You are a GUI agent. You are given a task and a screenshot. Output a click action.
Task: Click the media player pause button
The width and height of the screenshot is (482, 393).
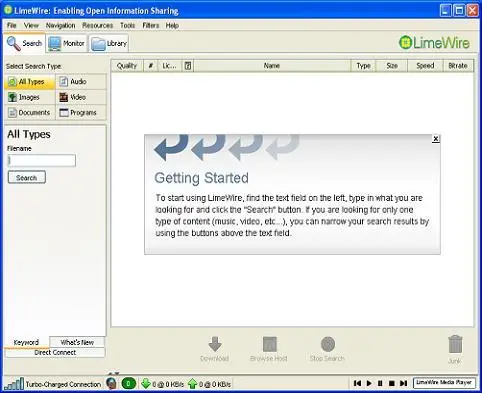click(x=380, y=383)
